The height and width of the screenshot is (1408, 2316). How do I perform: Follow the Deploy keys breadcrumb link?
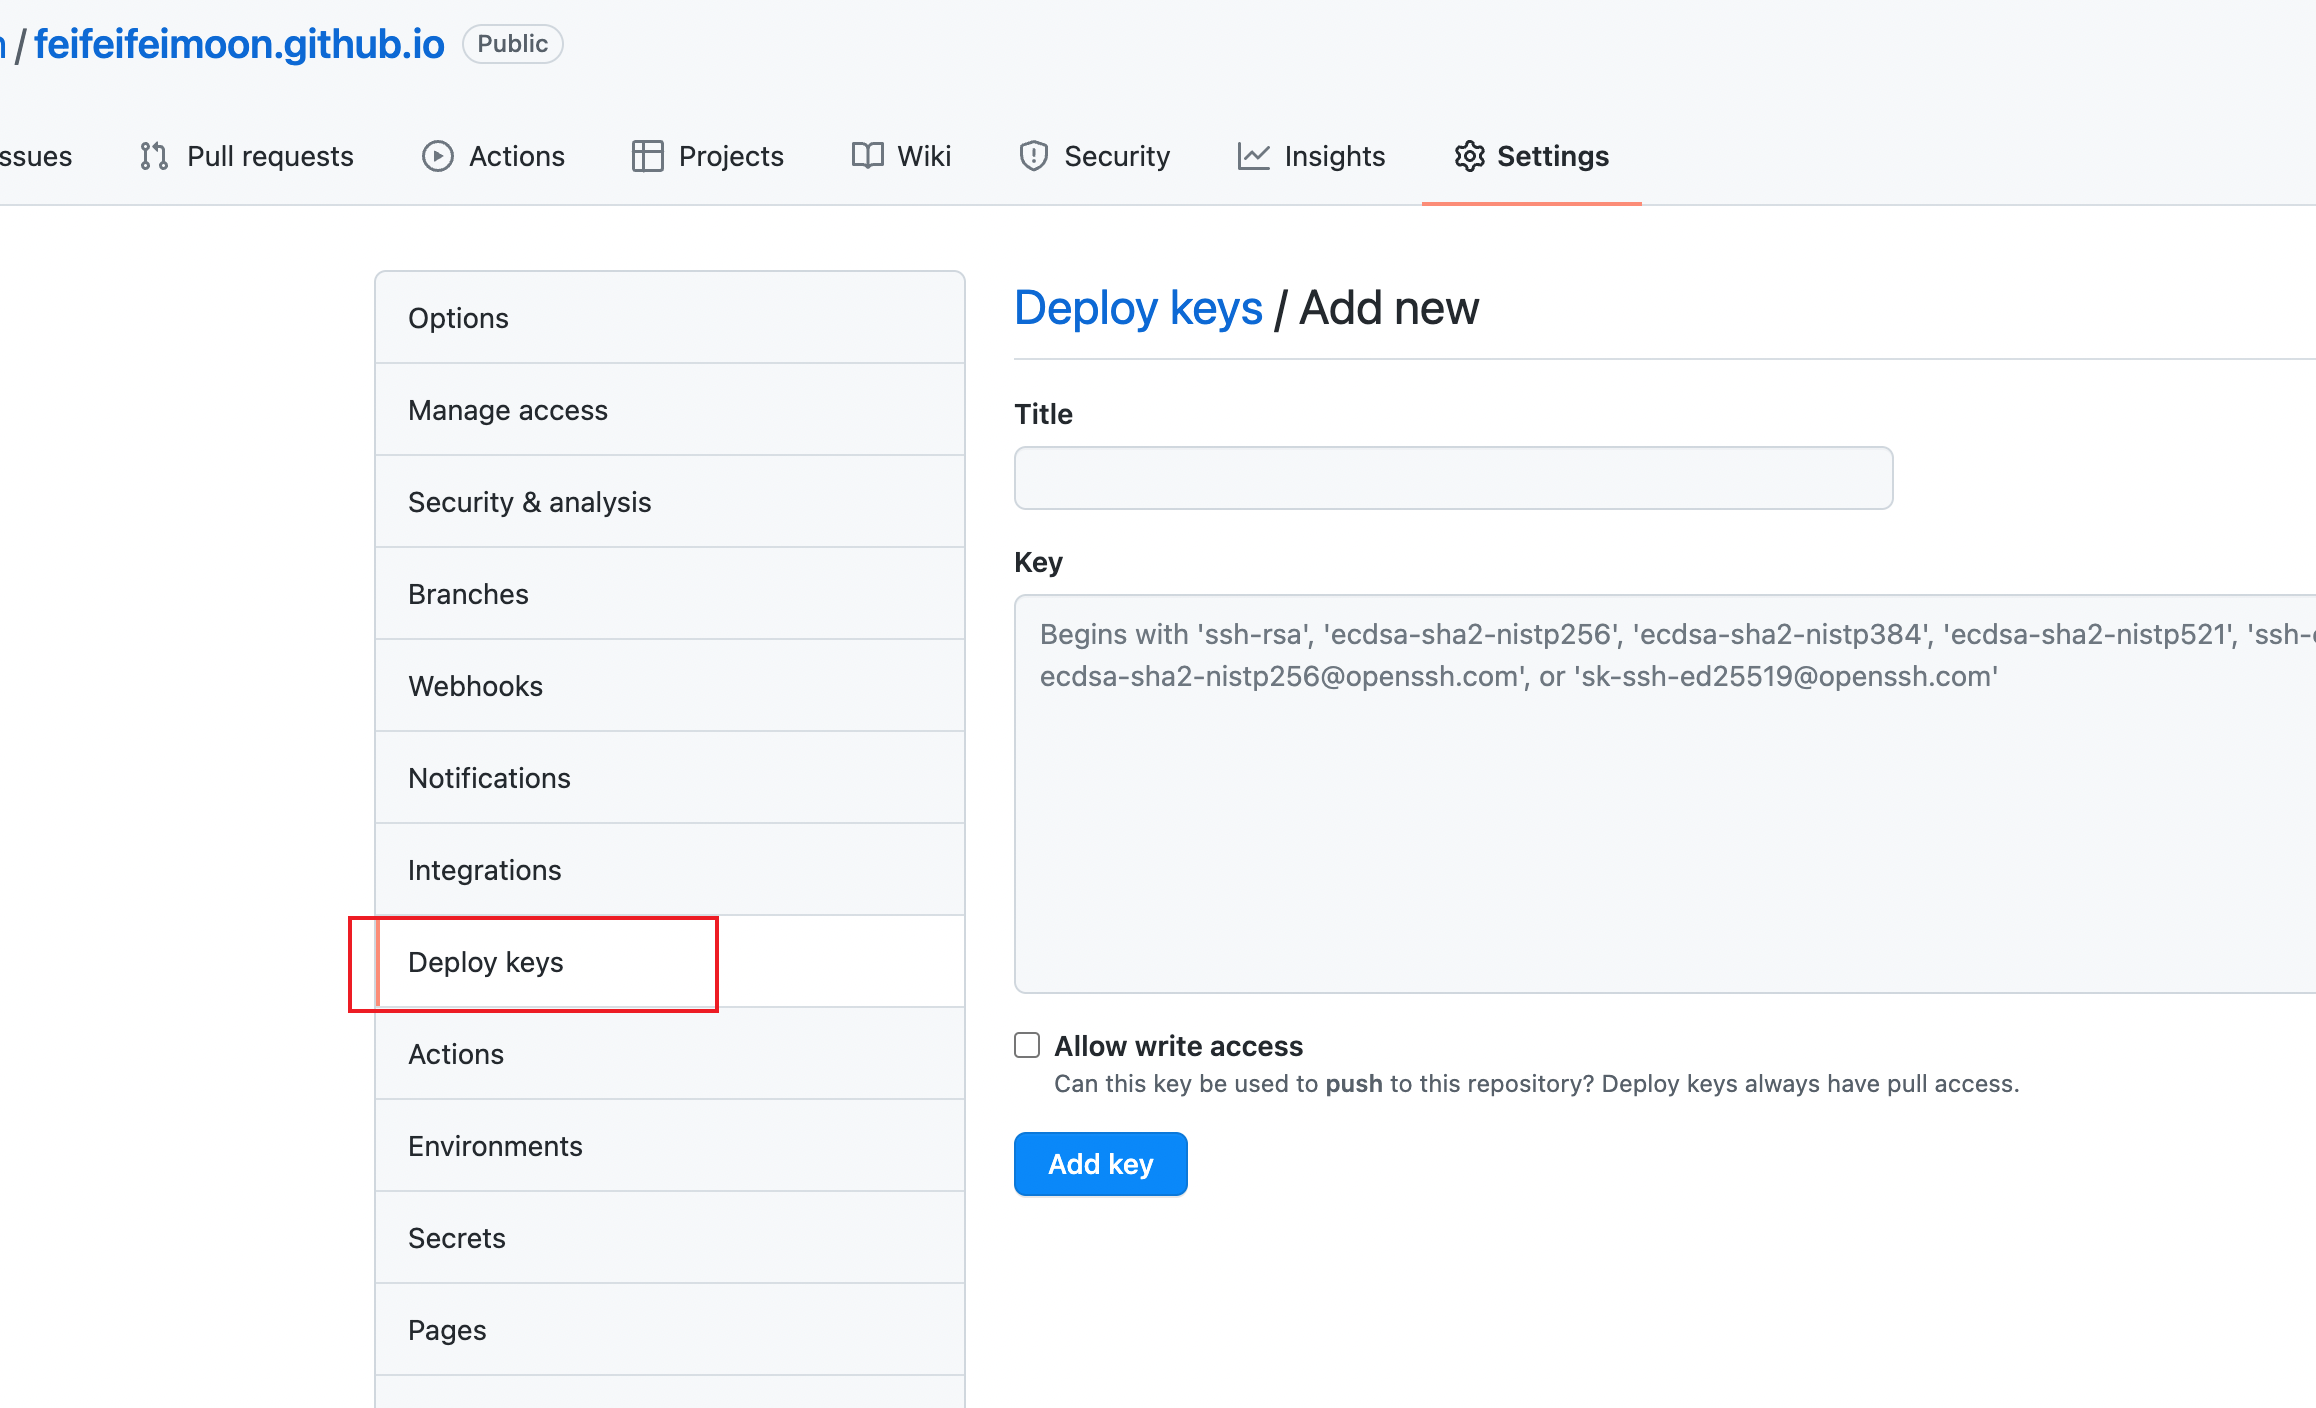click(x=1138, y=308)
